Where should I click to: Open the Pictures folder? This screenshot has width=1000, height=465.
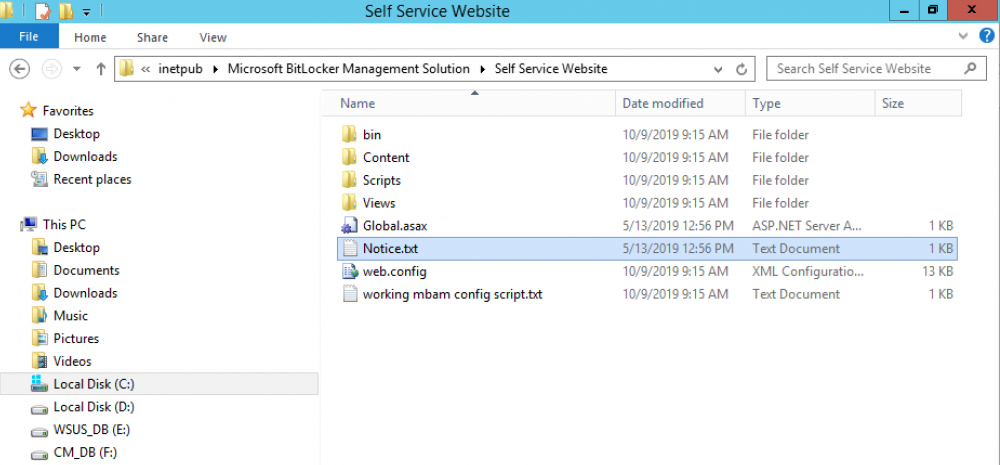(x=76, y=339)
